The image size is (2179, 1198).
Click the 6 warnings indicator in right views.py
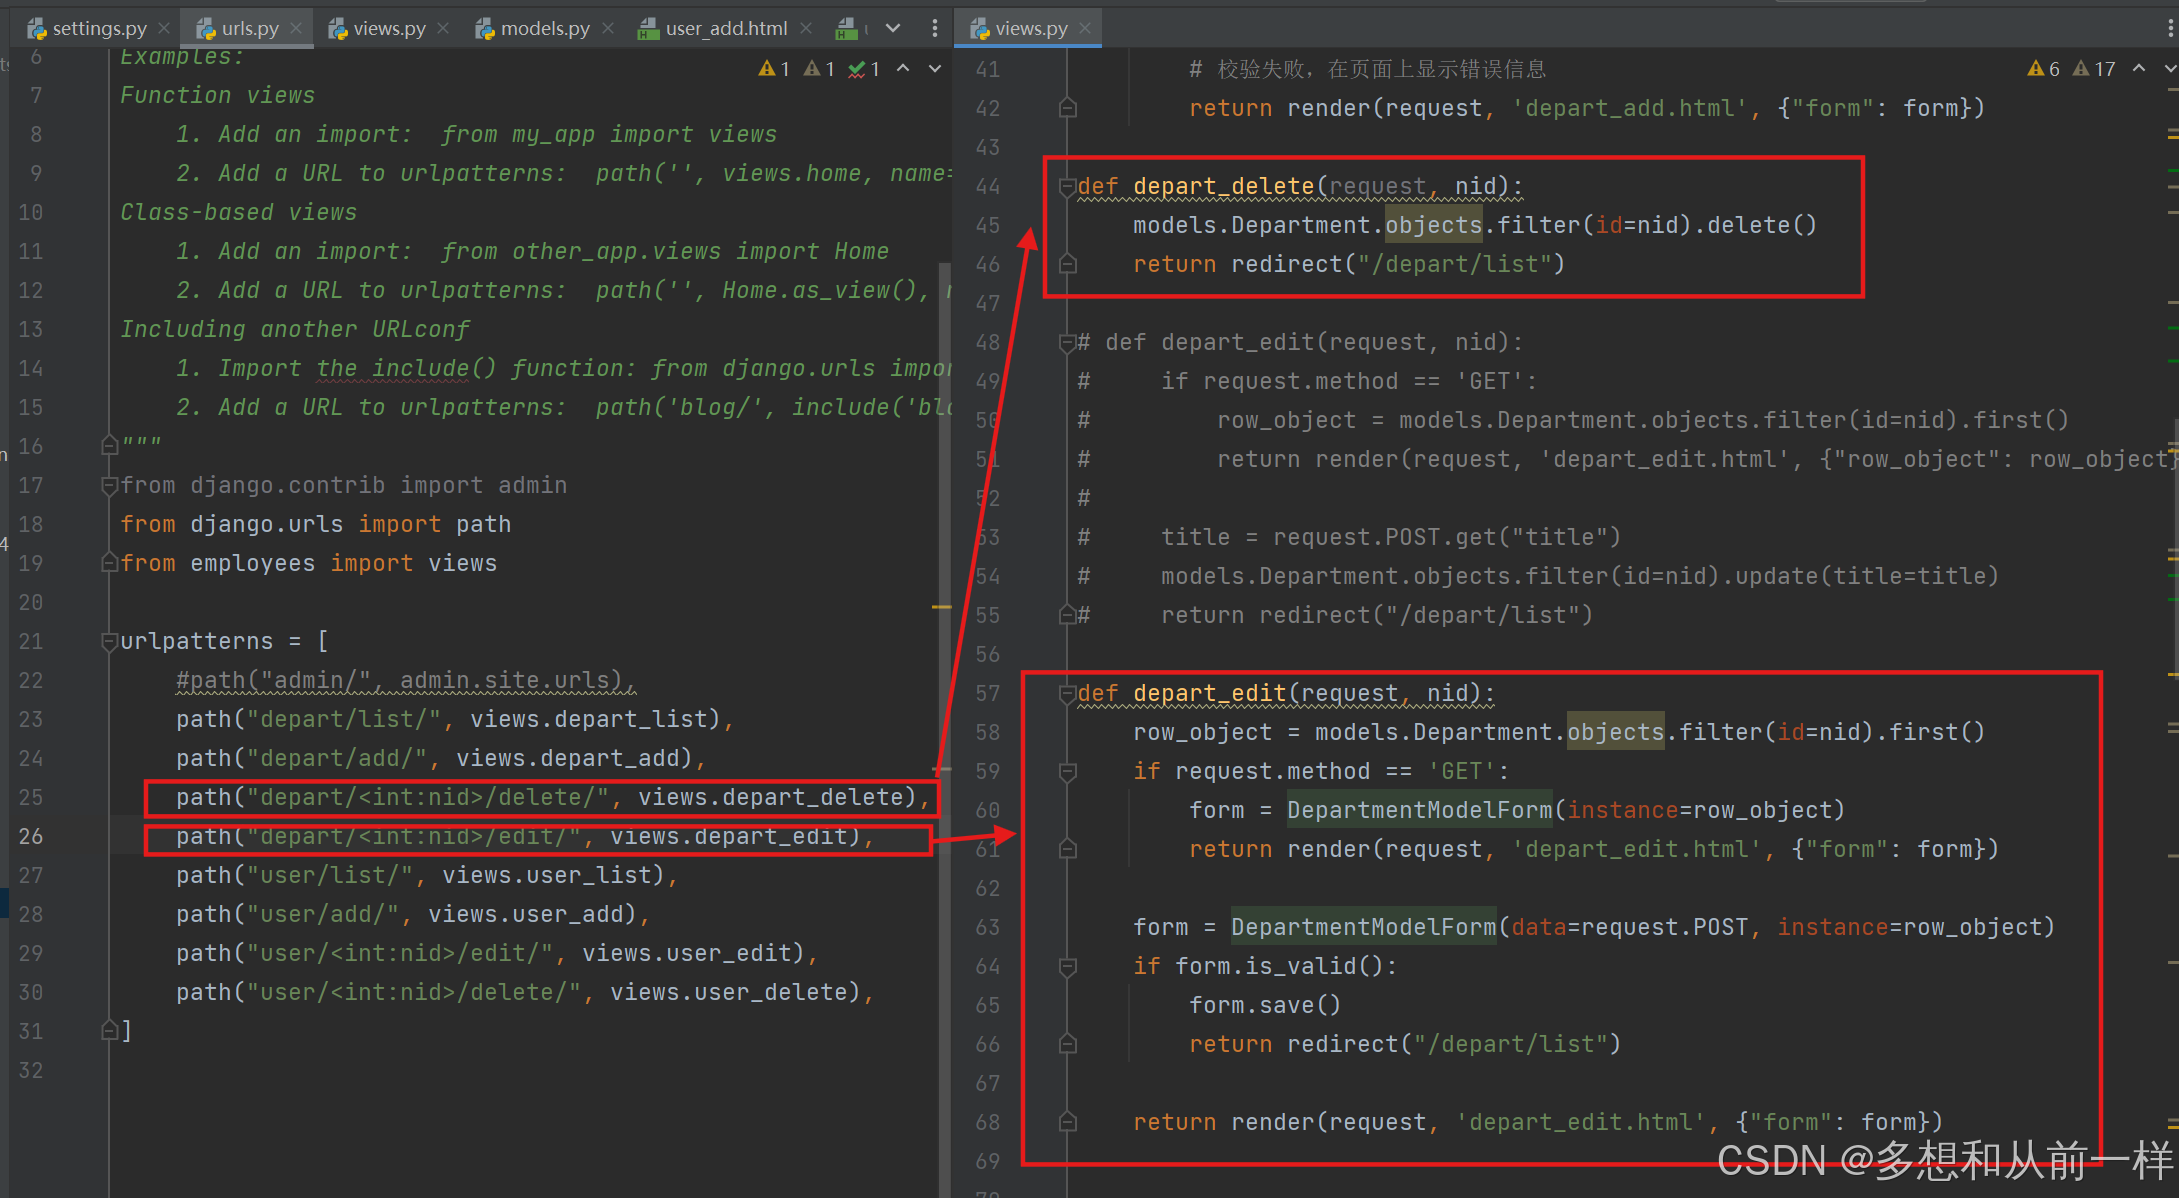(x=2043, y=68)
